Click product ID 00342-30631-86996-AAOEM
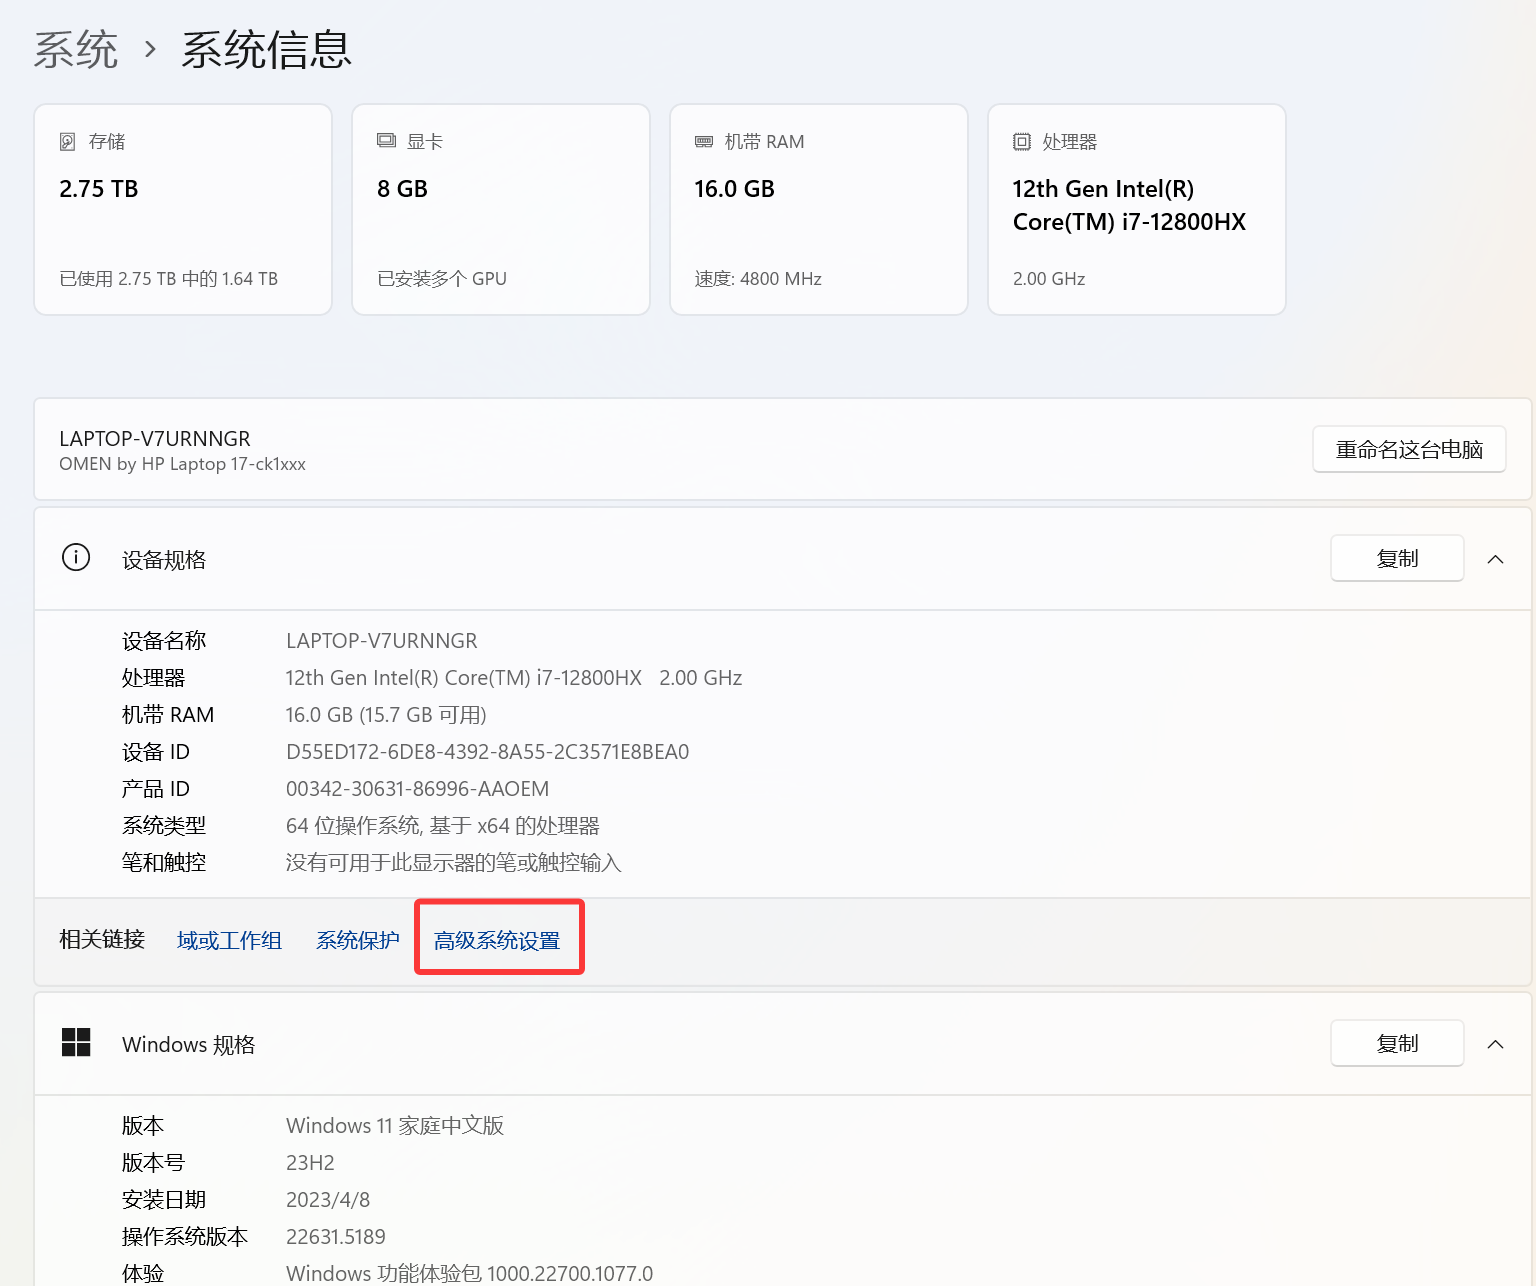 coord(417,789)
